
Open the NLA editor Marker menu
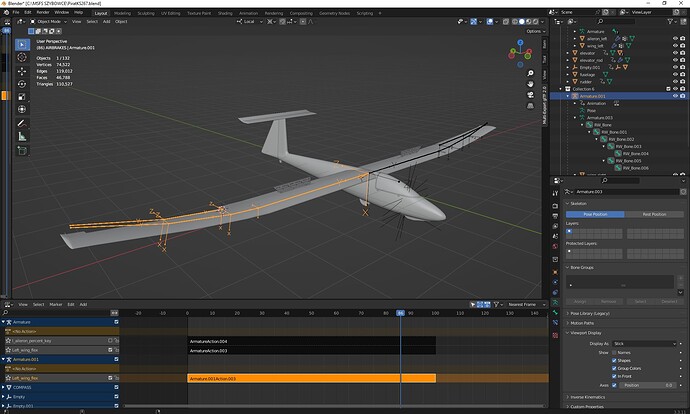[x=55, y=304]
